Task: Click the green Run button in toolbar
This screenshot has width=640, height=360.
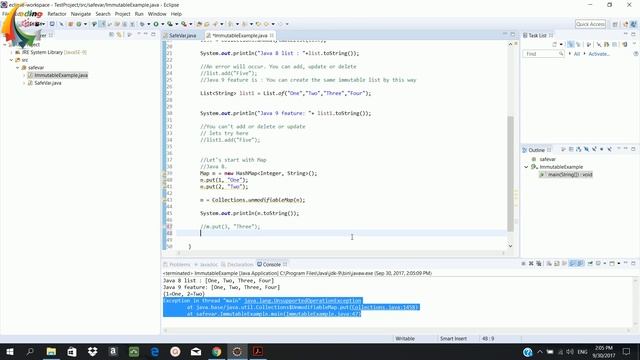Action: point(156,24)
